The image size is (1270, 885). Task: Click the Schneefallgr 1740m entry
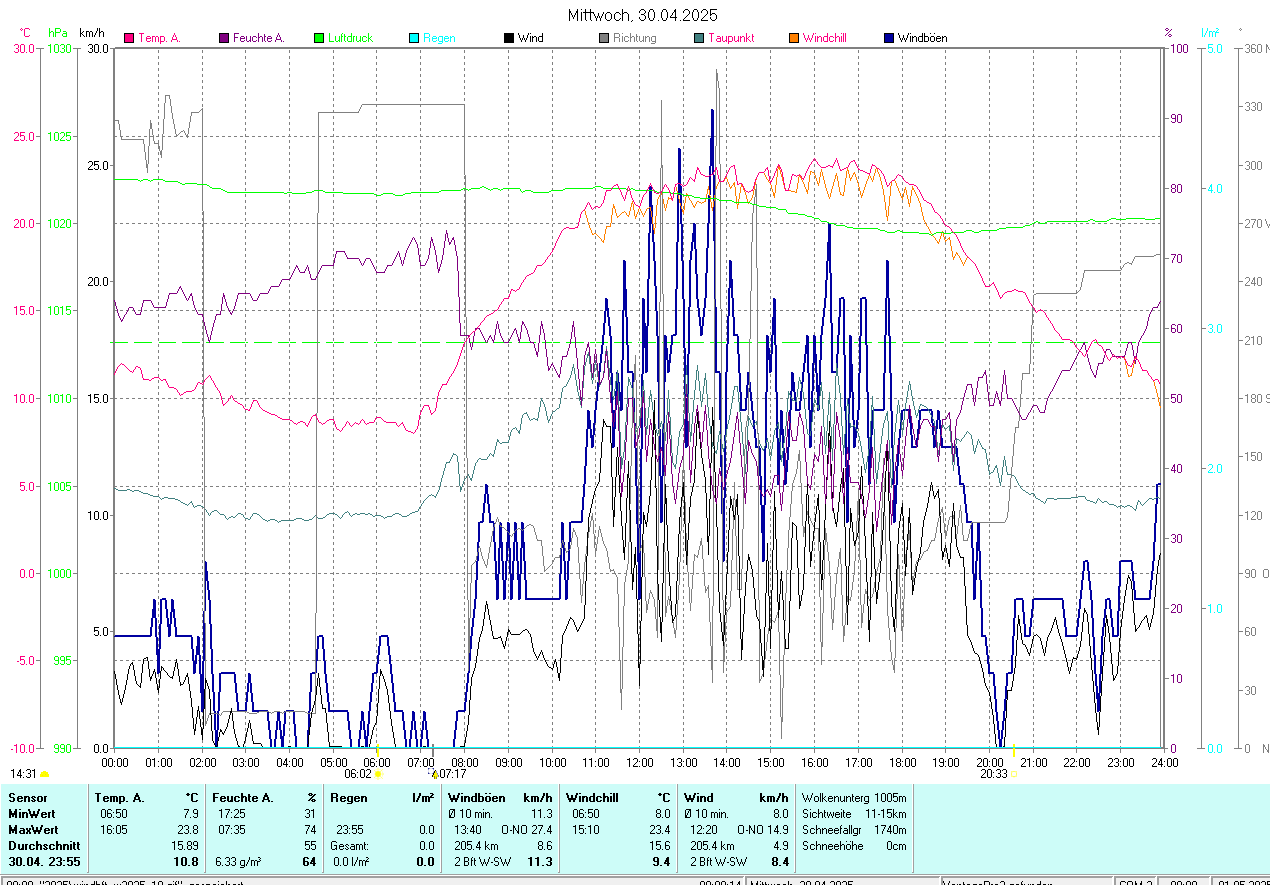[855, 830]
